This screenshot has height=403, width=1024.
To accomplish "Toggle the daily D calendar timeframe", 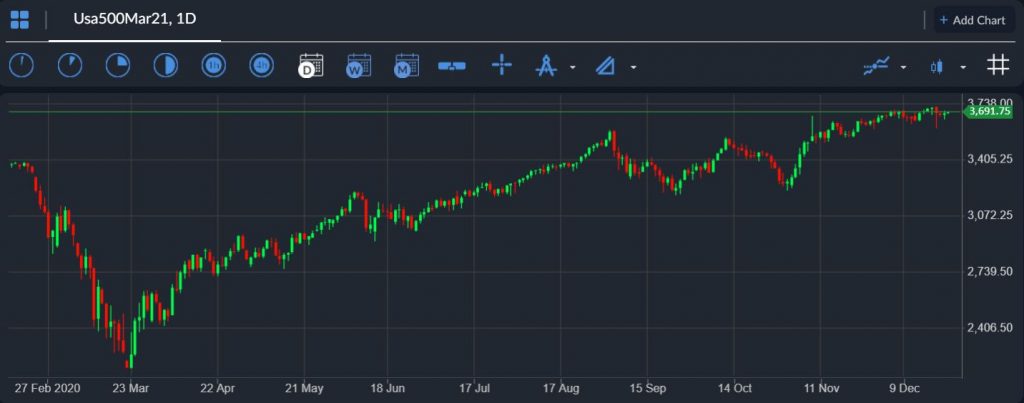I will (310, 66).
